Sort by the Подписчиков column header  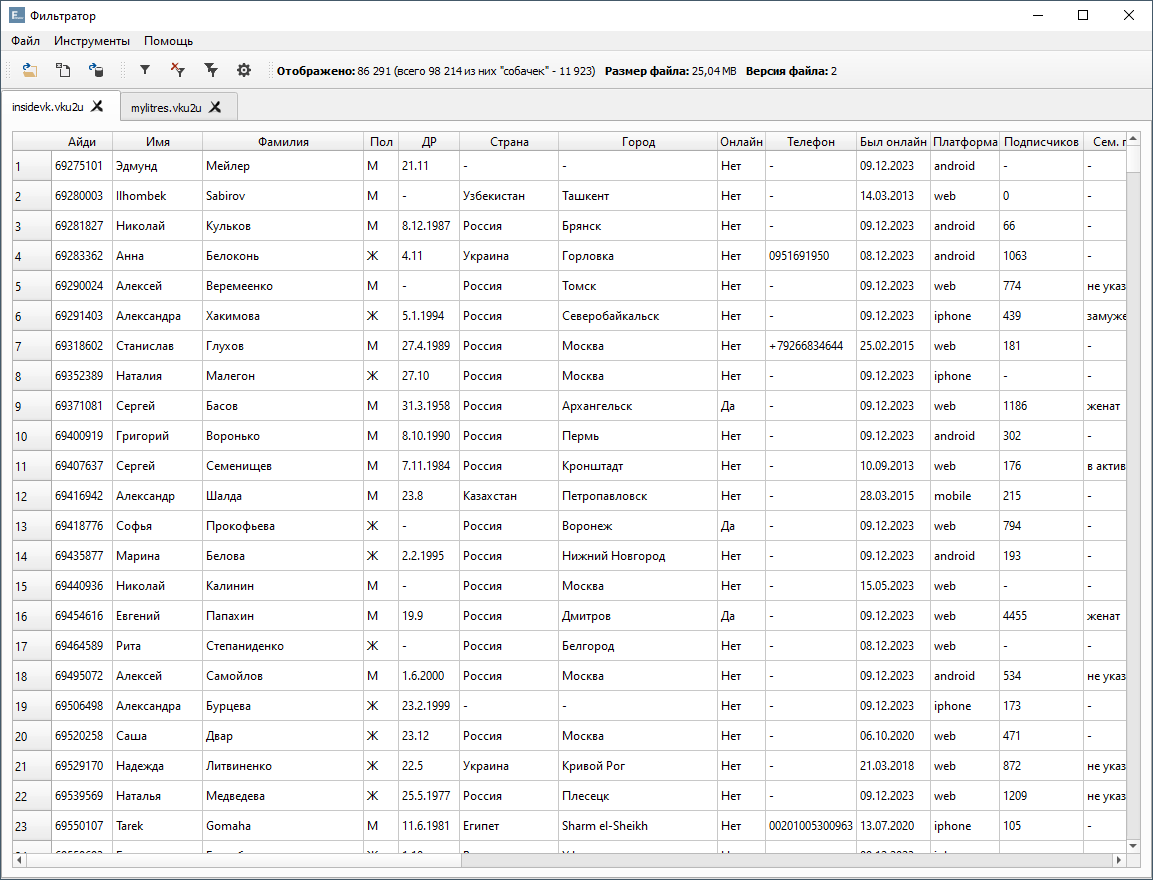[1041, 142]
